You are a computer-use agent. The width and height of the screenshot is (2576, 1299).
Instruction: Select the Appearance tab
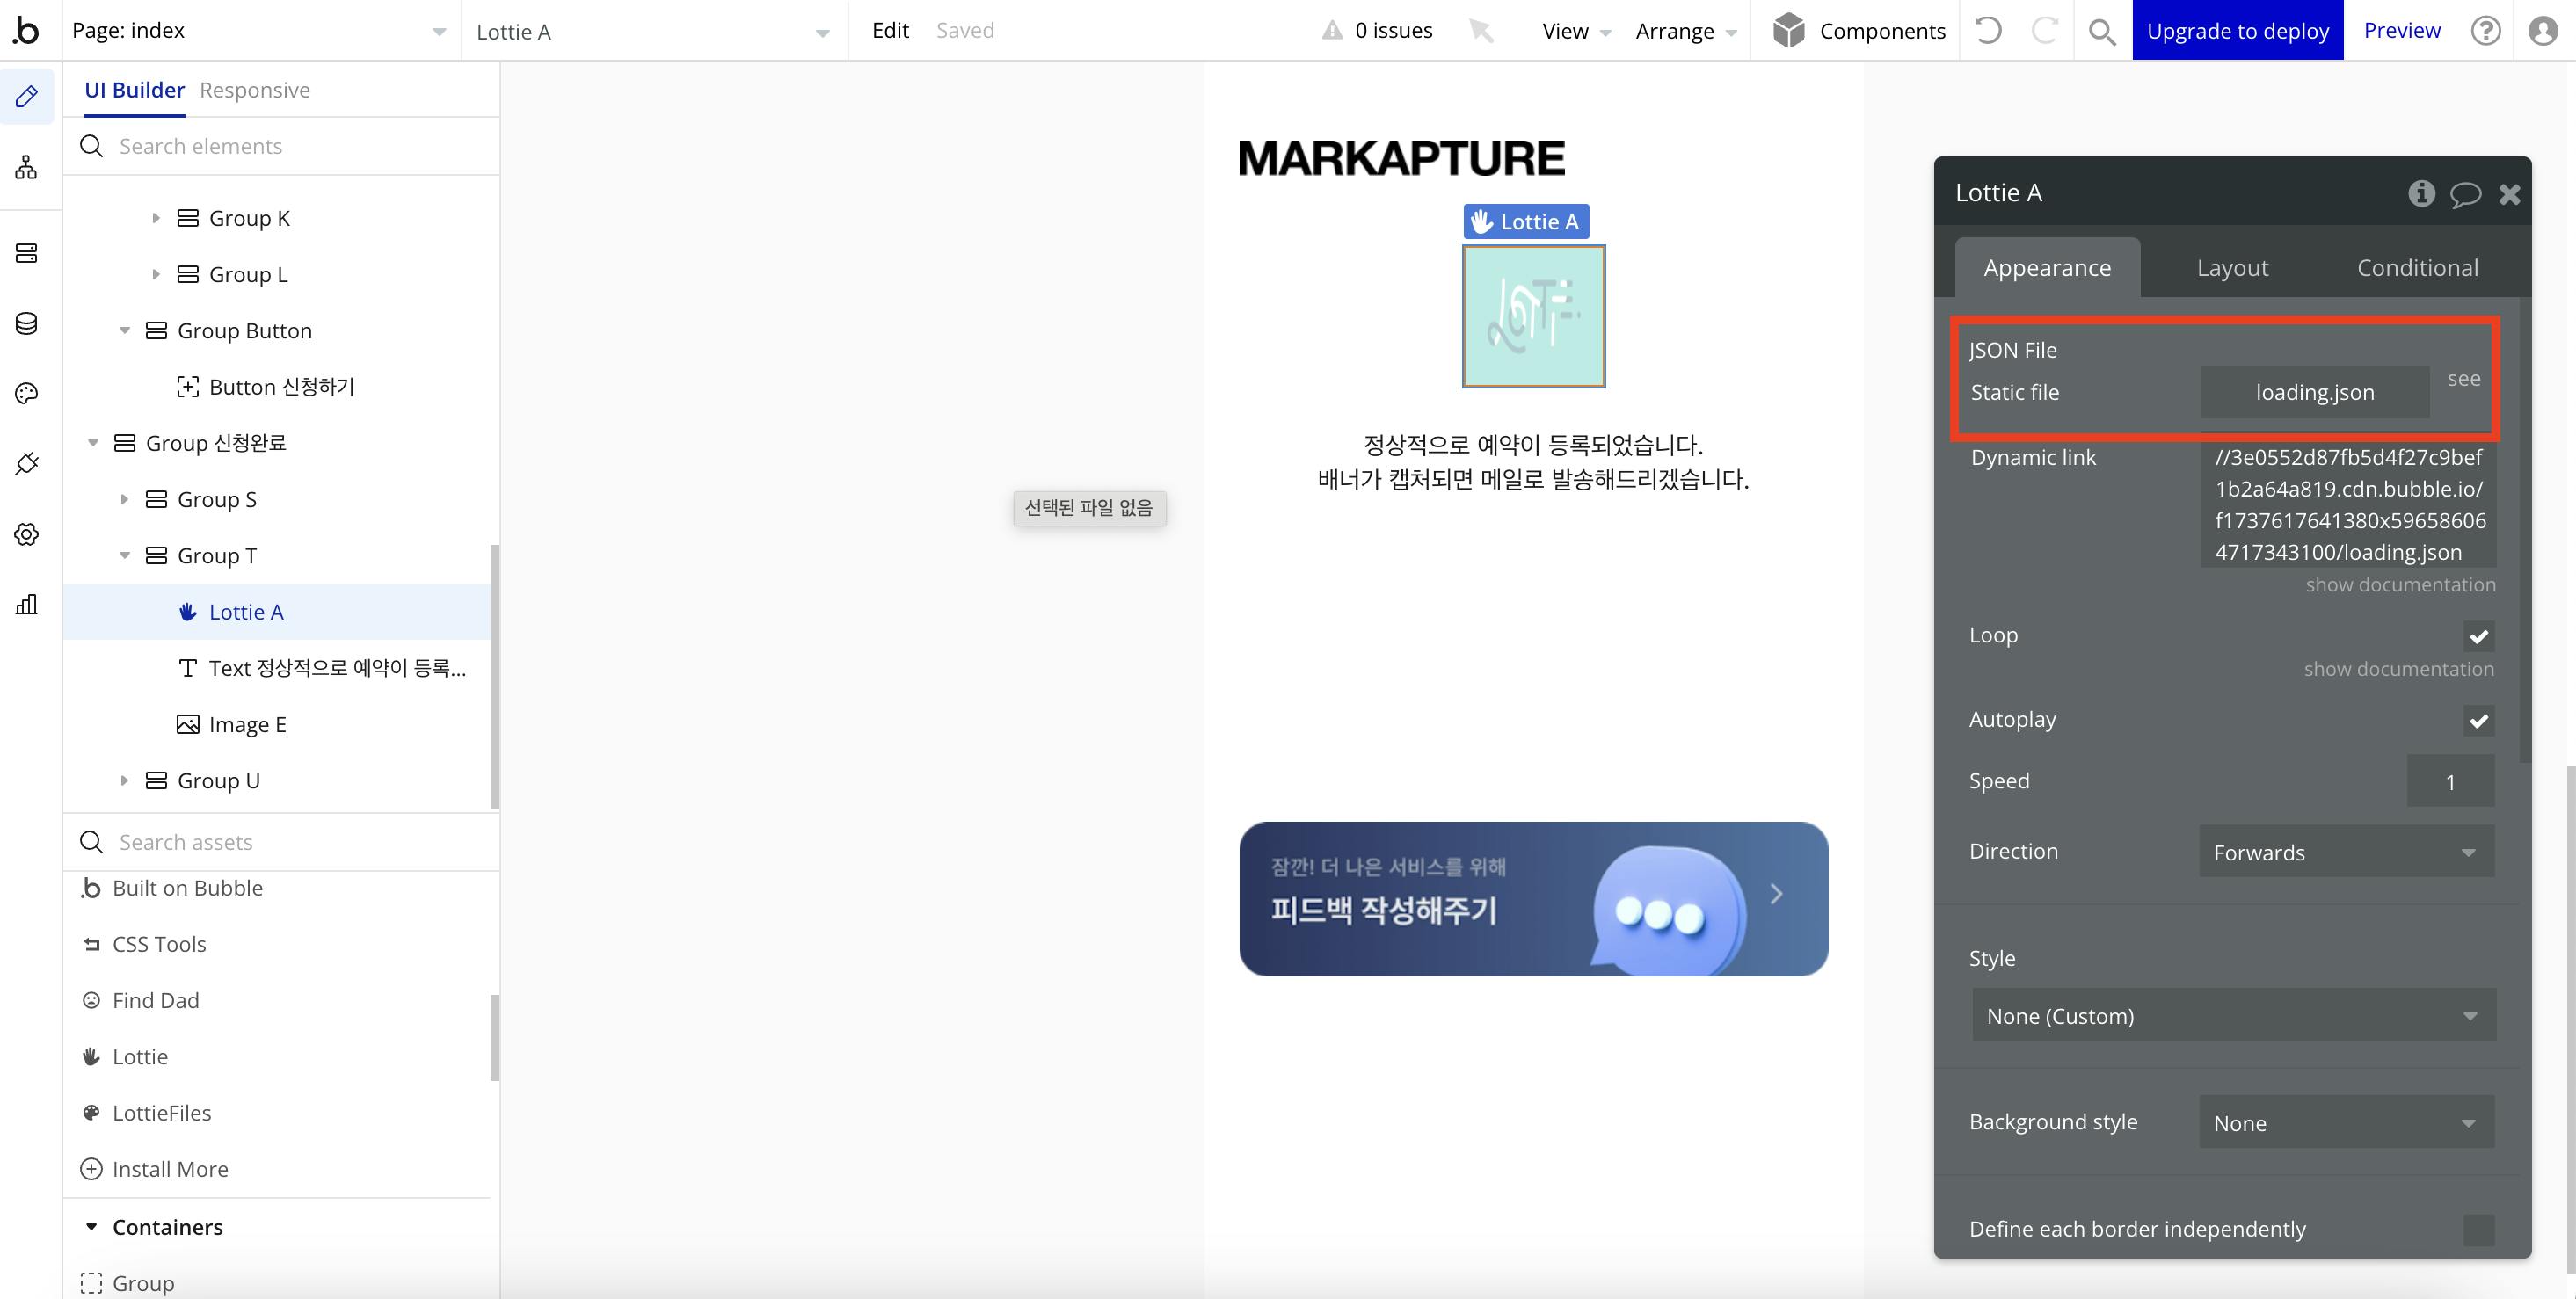click(2047, 267)
